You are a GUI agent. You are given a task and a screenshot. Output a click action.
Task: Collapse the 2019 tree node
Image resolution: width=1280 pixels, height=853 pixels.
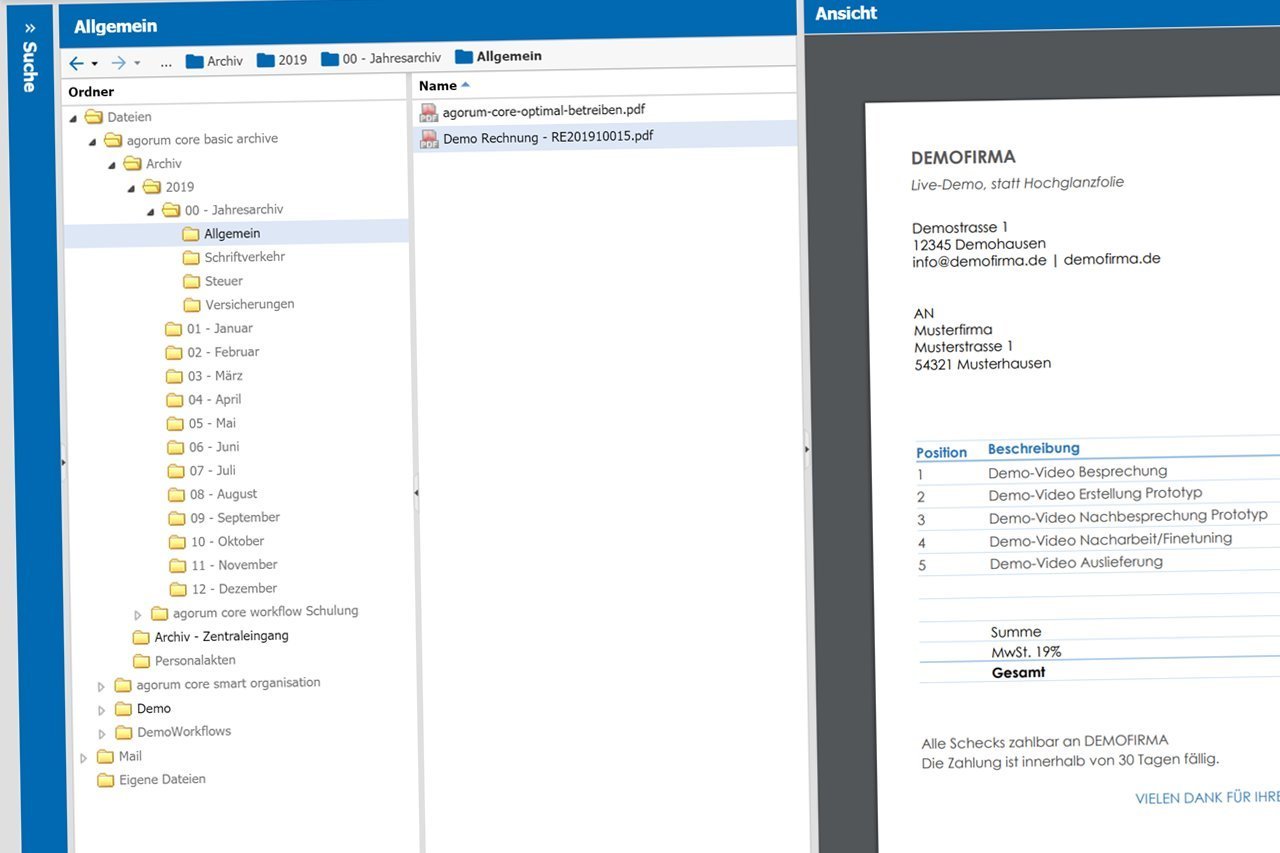(x=131, y=188)
